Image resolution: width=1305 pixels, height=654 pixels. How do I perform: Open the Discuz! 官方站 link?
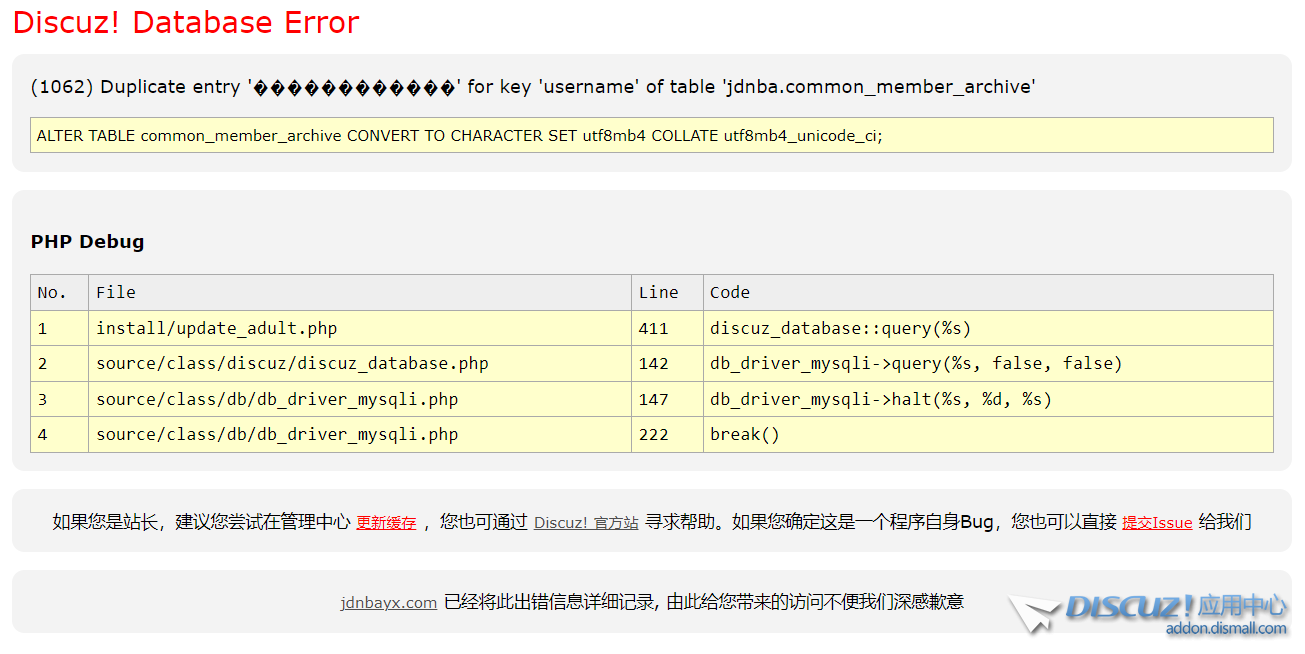pyautogui.click(x=586, y=522)
